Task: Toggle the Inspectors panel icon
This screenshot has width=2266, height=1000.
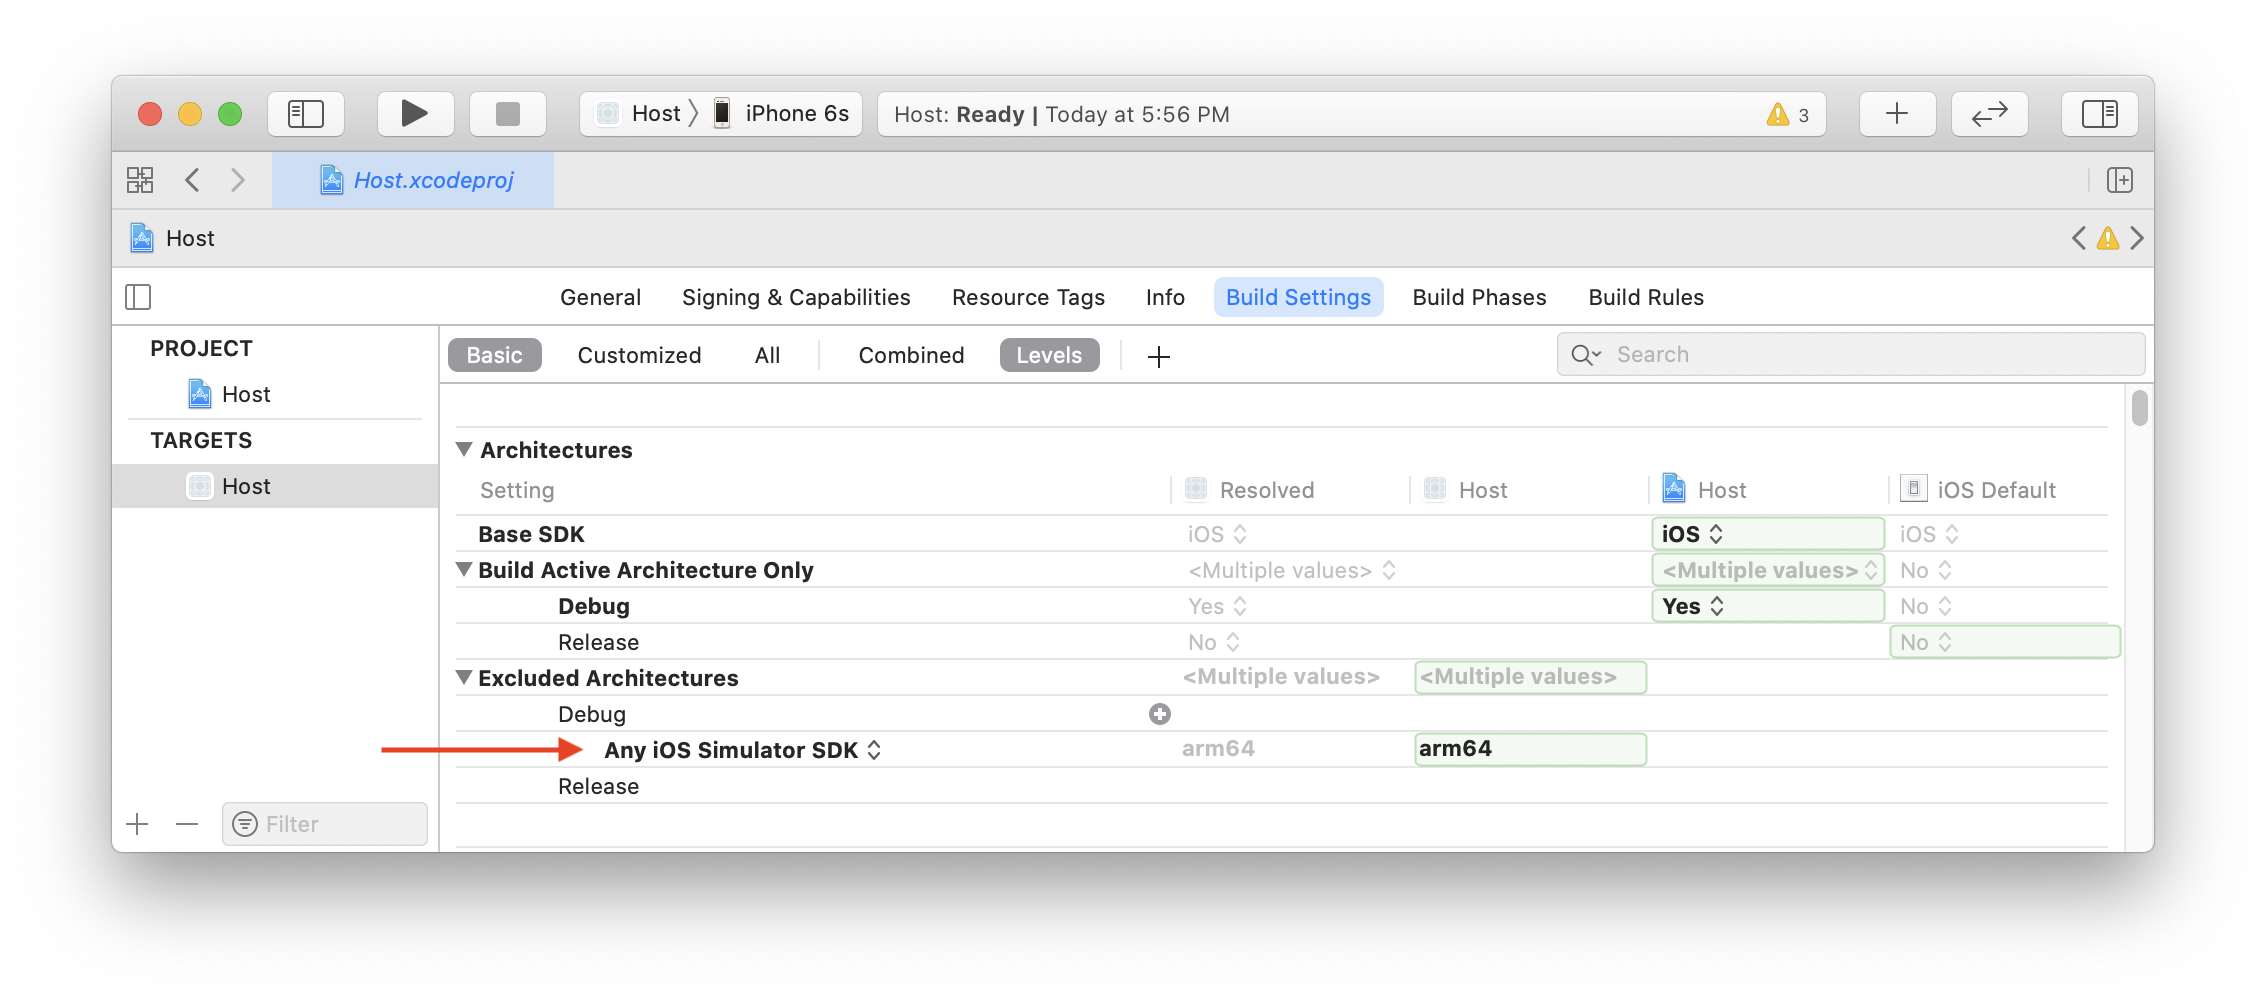Action: point(2099,114)
